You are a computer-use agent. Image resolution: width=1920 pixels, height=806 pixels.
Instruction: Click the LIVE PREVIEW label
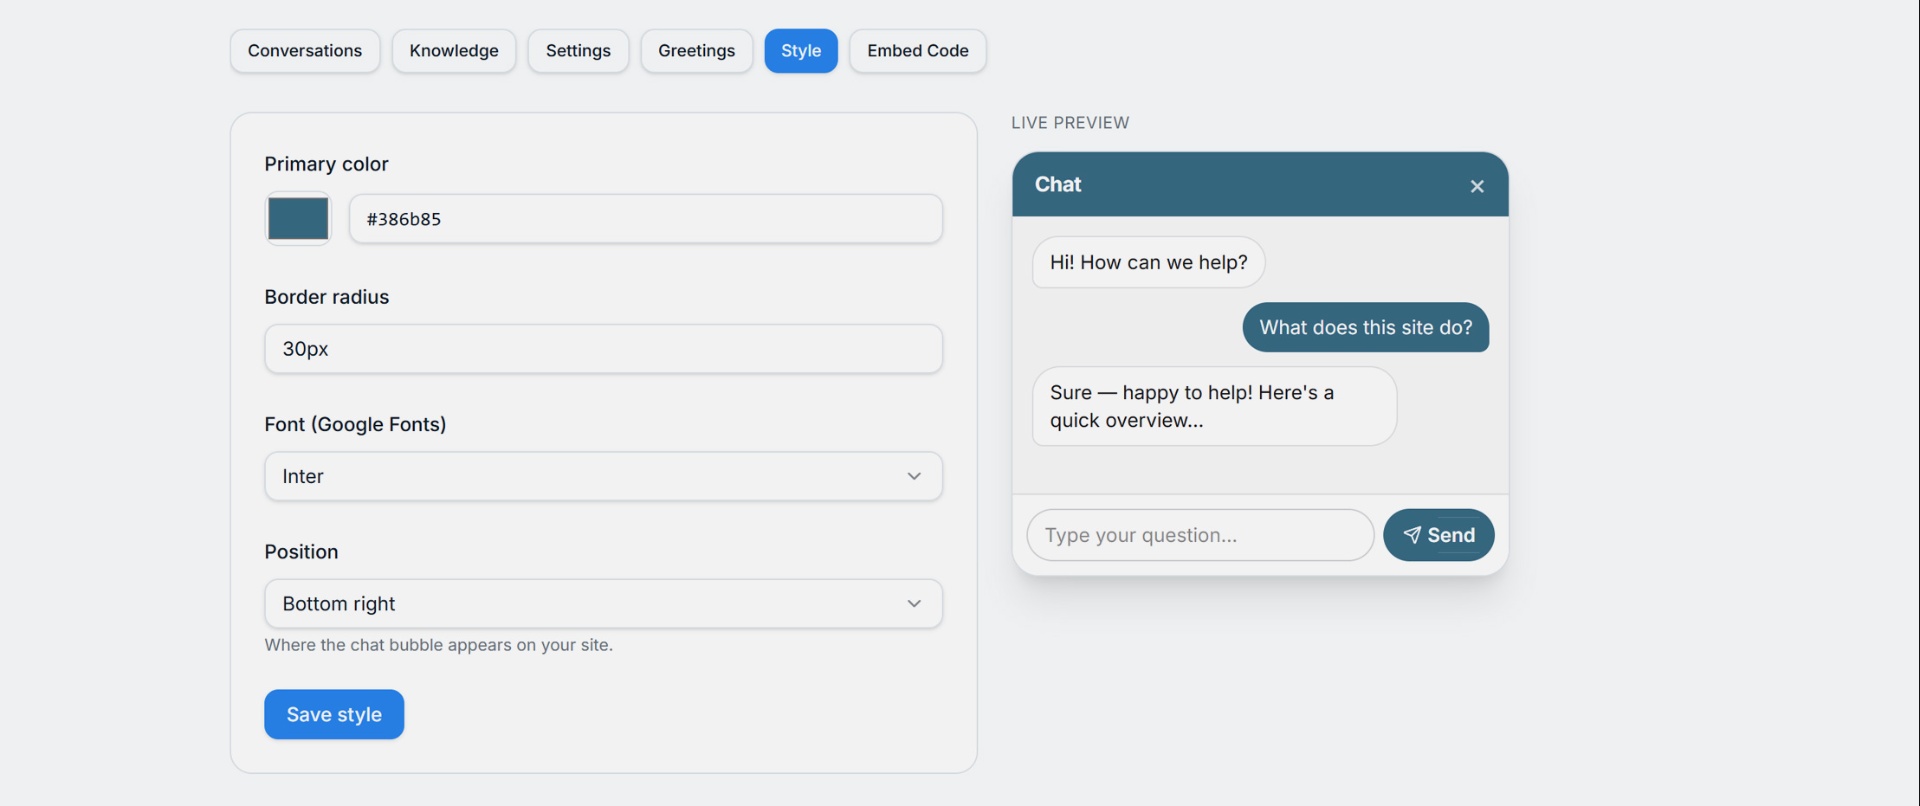[1070, 123]
